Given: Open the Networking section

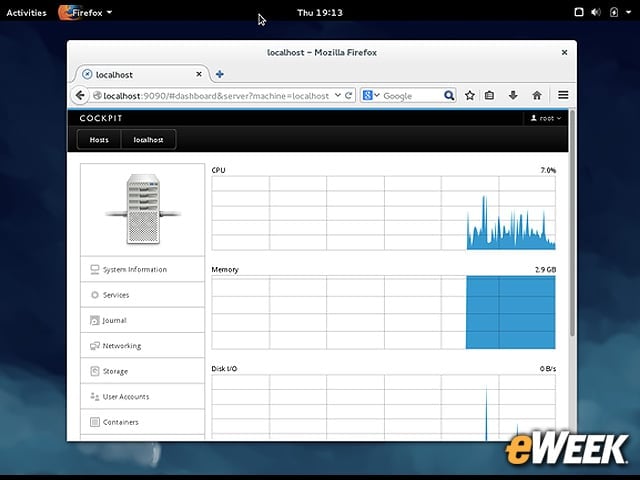Looking at the screenshot, I should (x=142, y=346).
